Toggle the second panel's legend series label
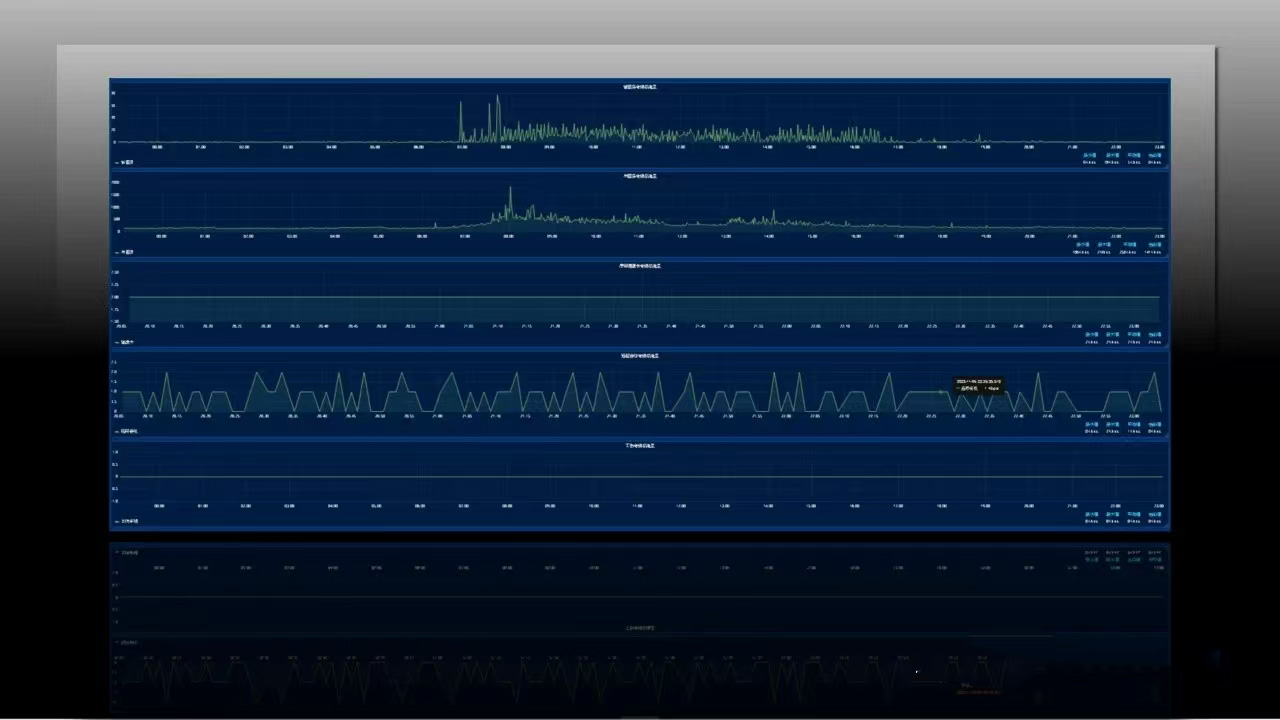 (x=127, y=252)
